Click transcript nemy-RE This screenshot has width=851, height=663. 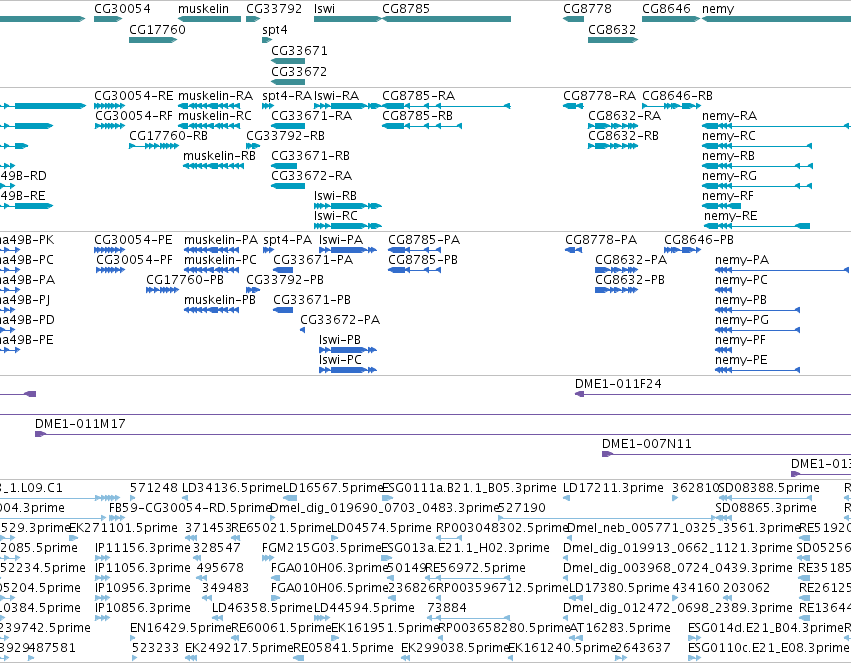click(x=731, y=215)
